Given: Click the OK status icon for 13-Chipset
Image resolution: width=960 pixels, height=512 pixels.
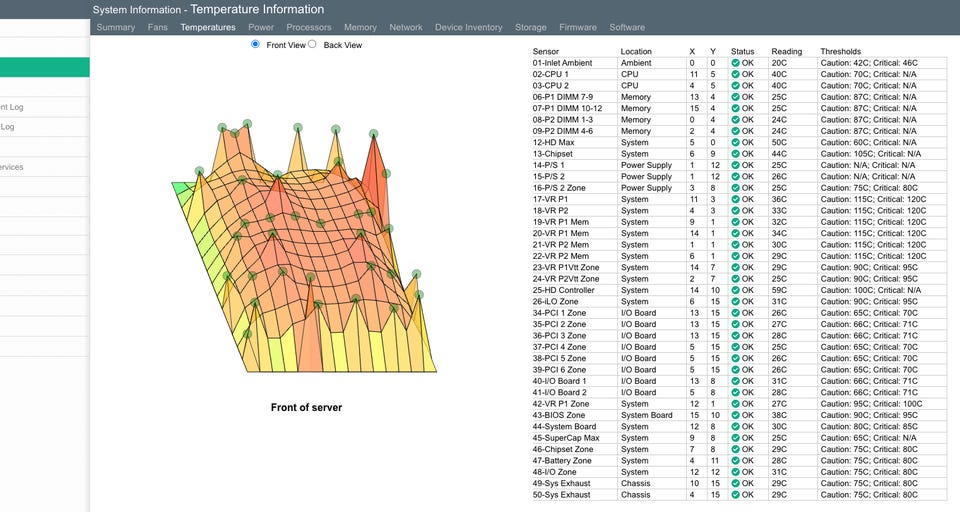Looking at the screenshot, I should tap(735, 154).
